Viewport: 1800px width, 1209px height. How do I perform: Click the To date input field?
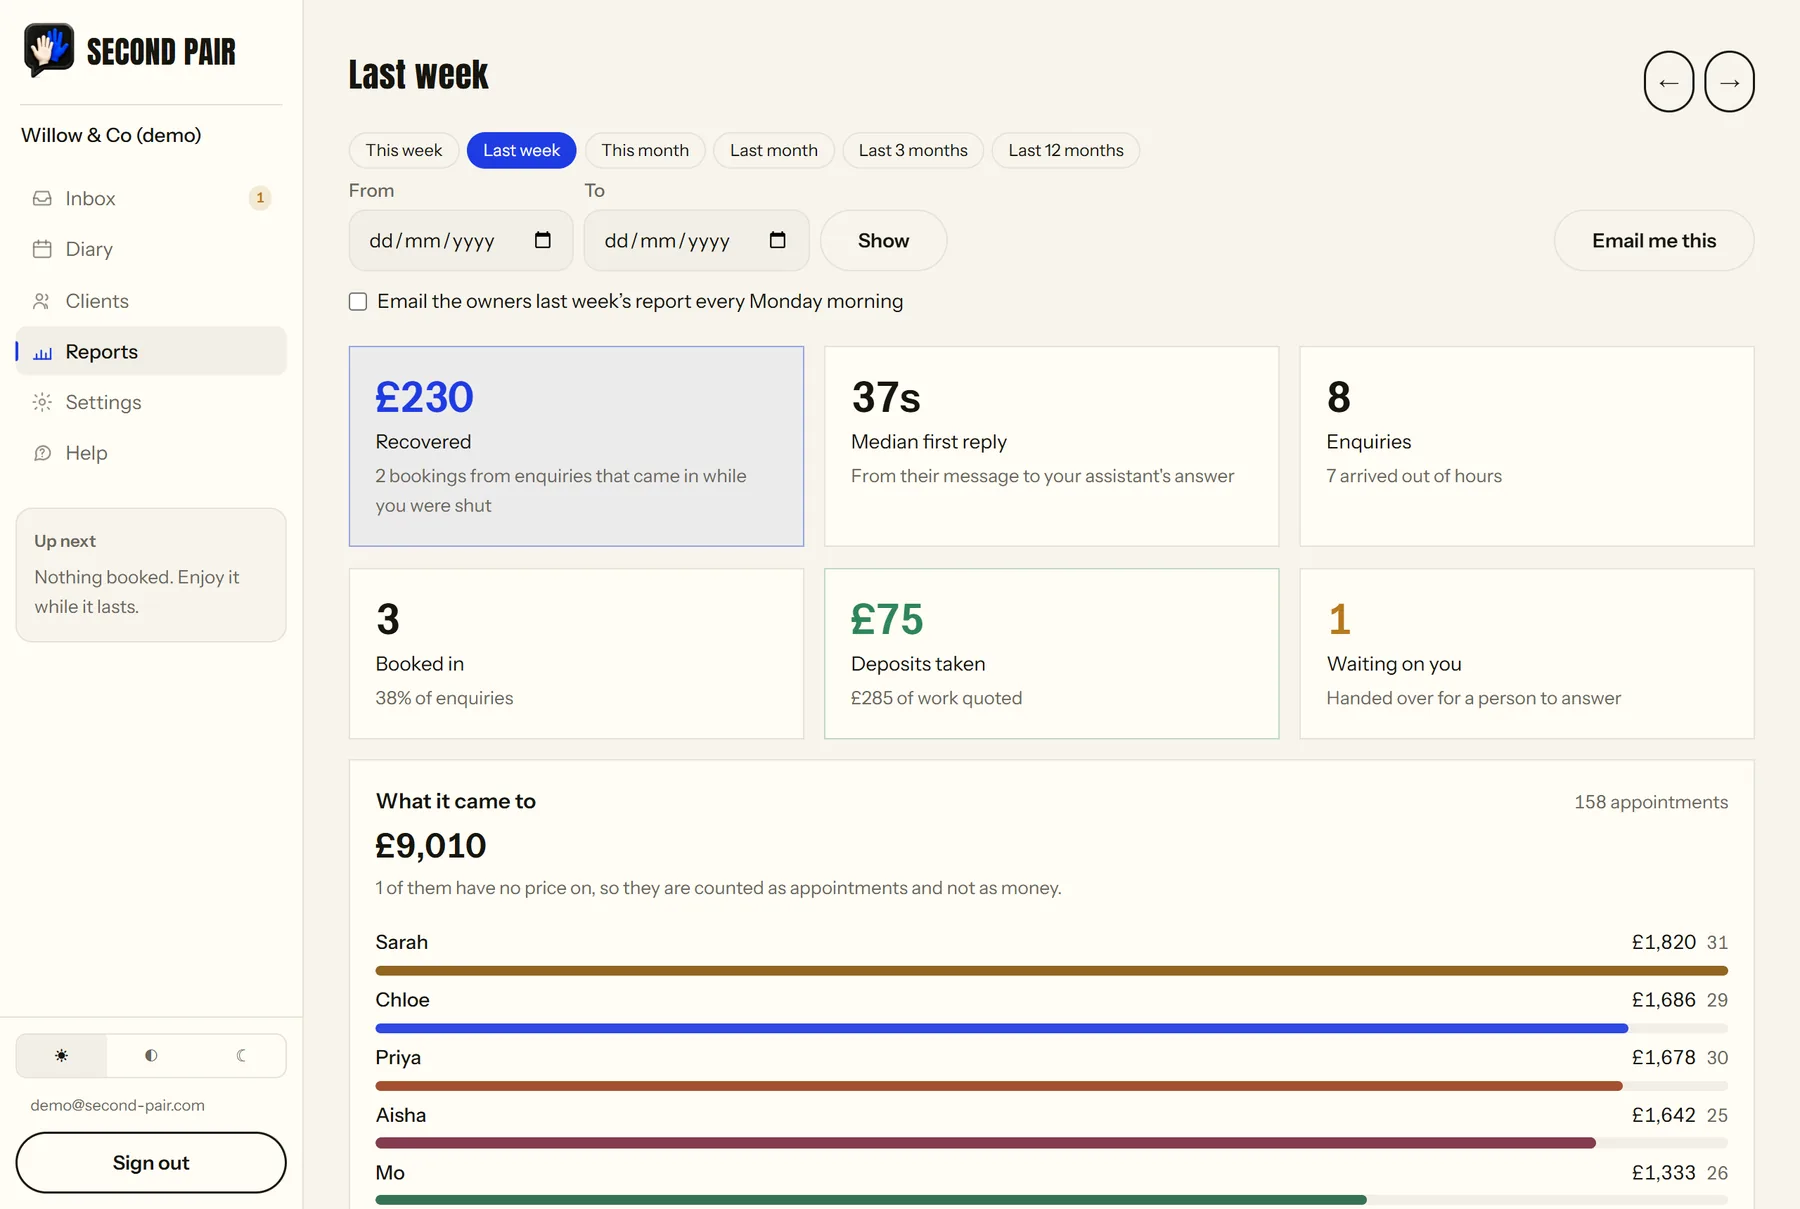(696, 240)
